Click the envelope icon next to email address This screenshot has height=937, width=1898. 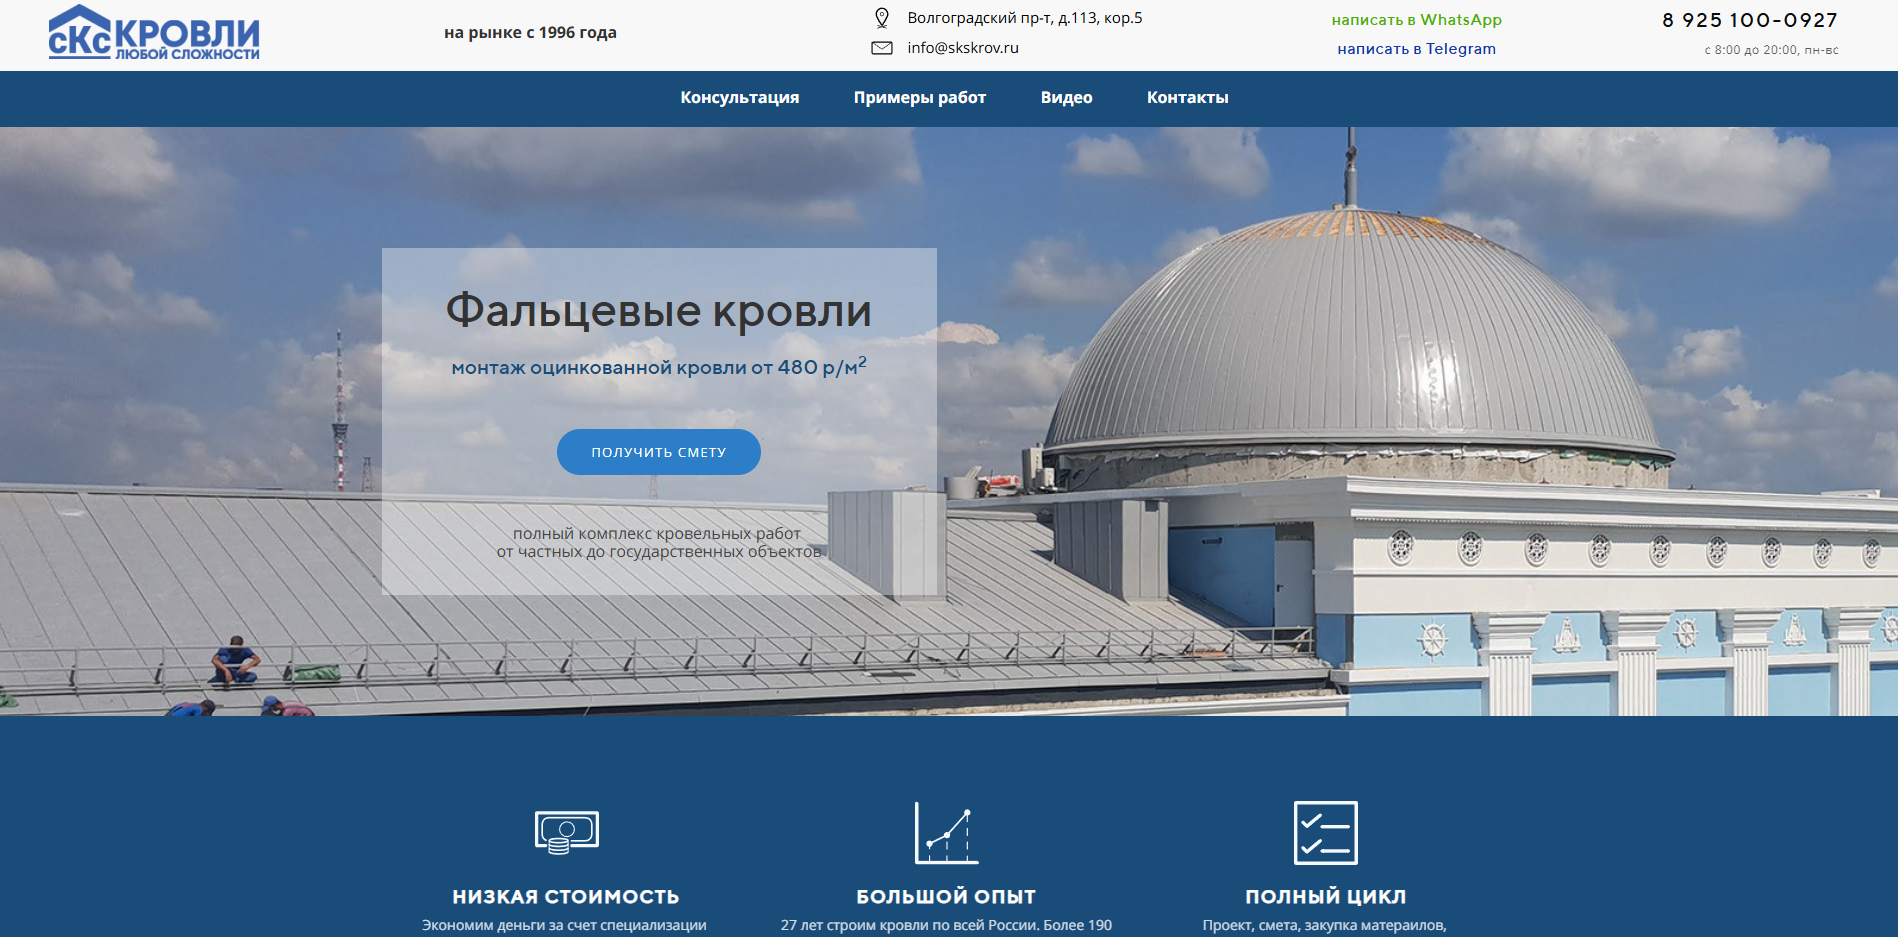pyautogui.click(x=881, y=46)
